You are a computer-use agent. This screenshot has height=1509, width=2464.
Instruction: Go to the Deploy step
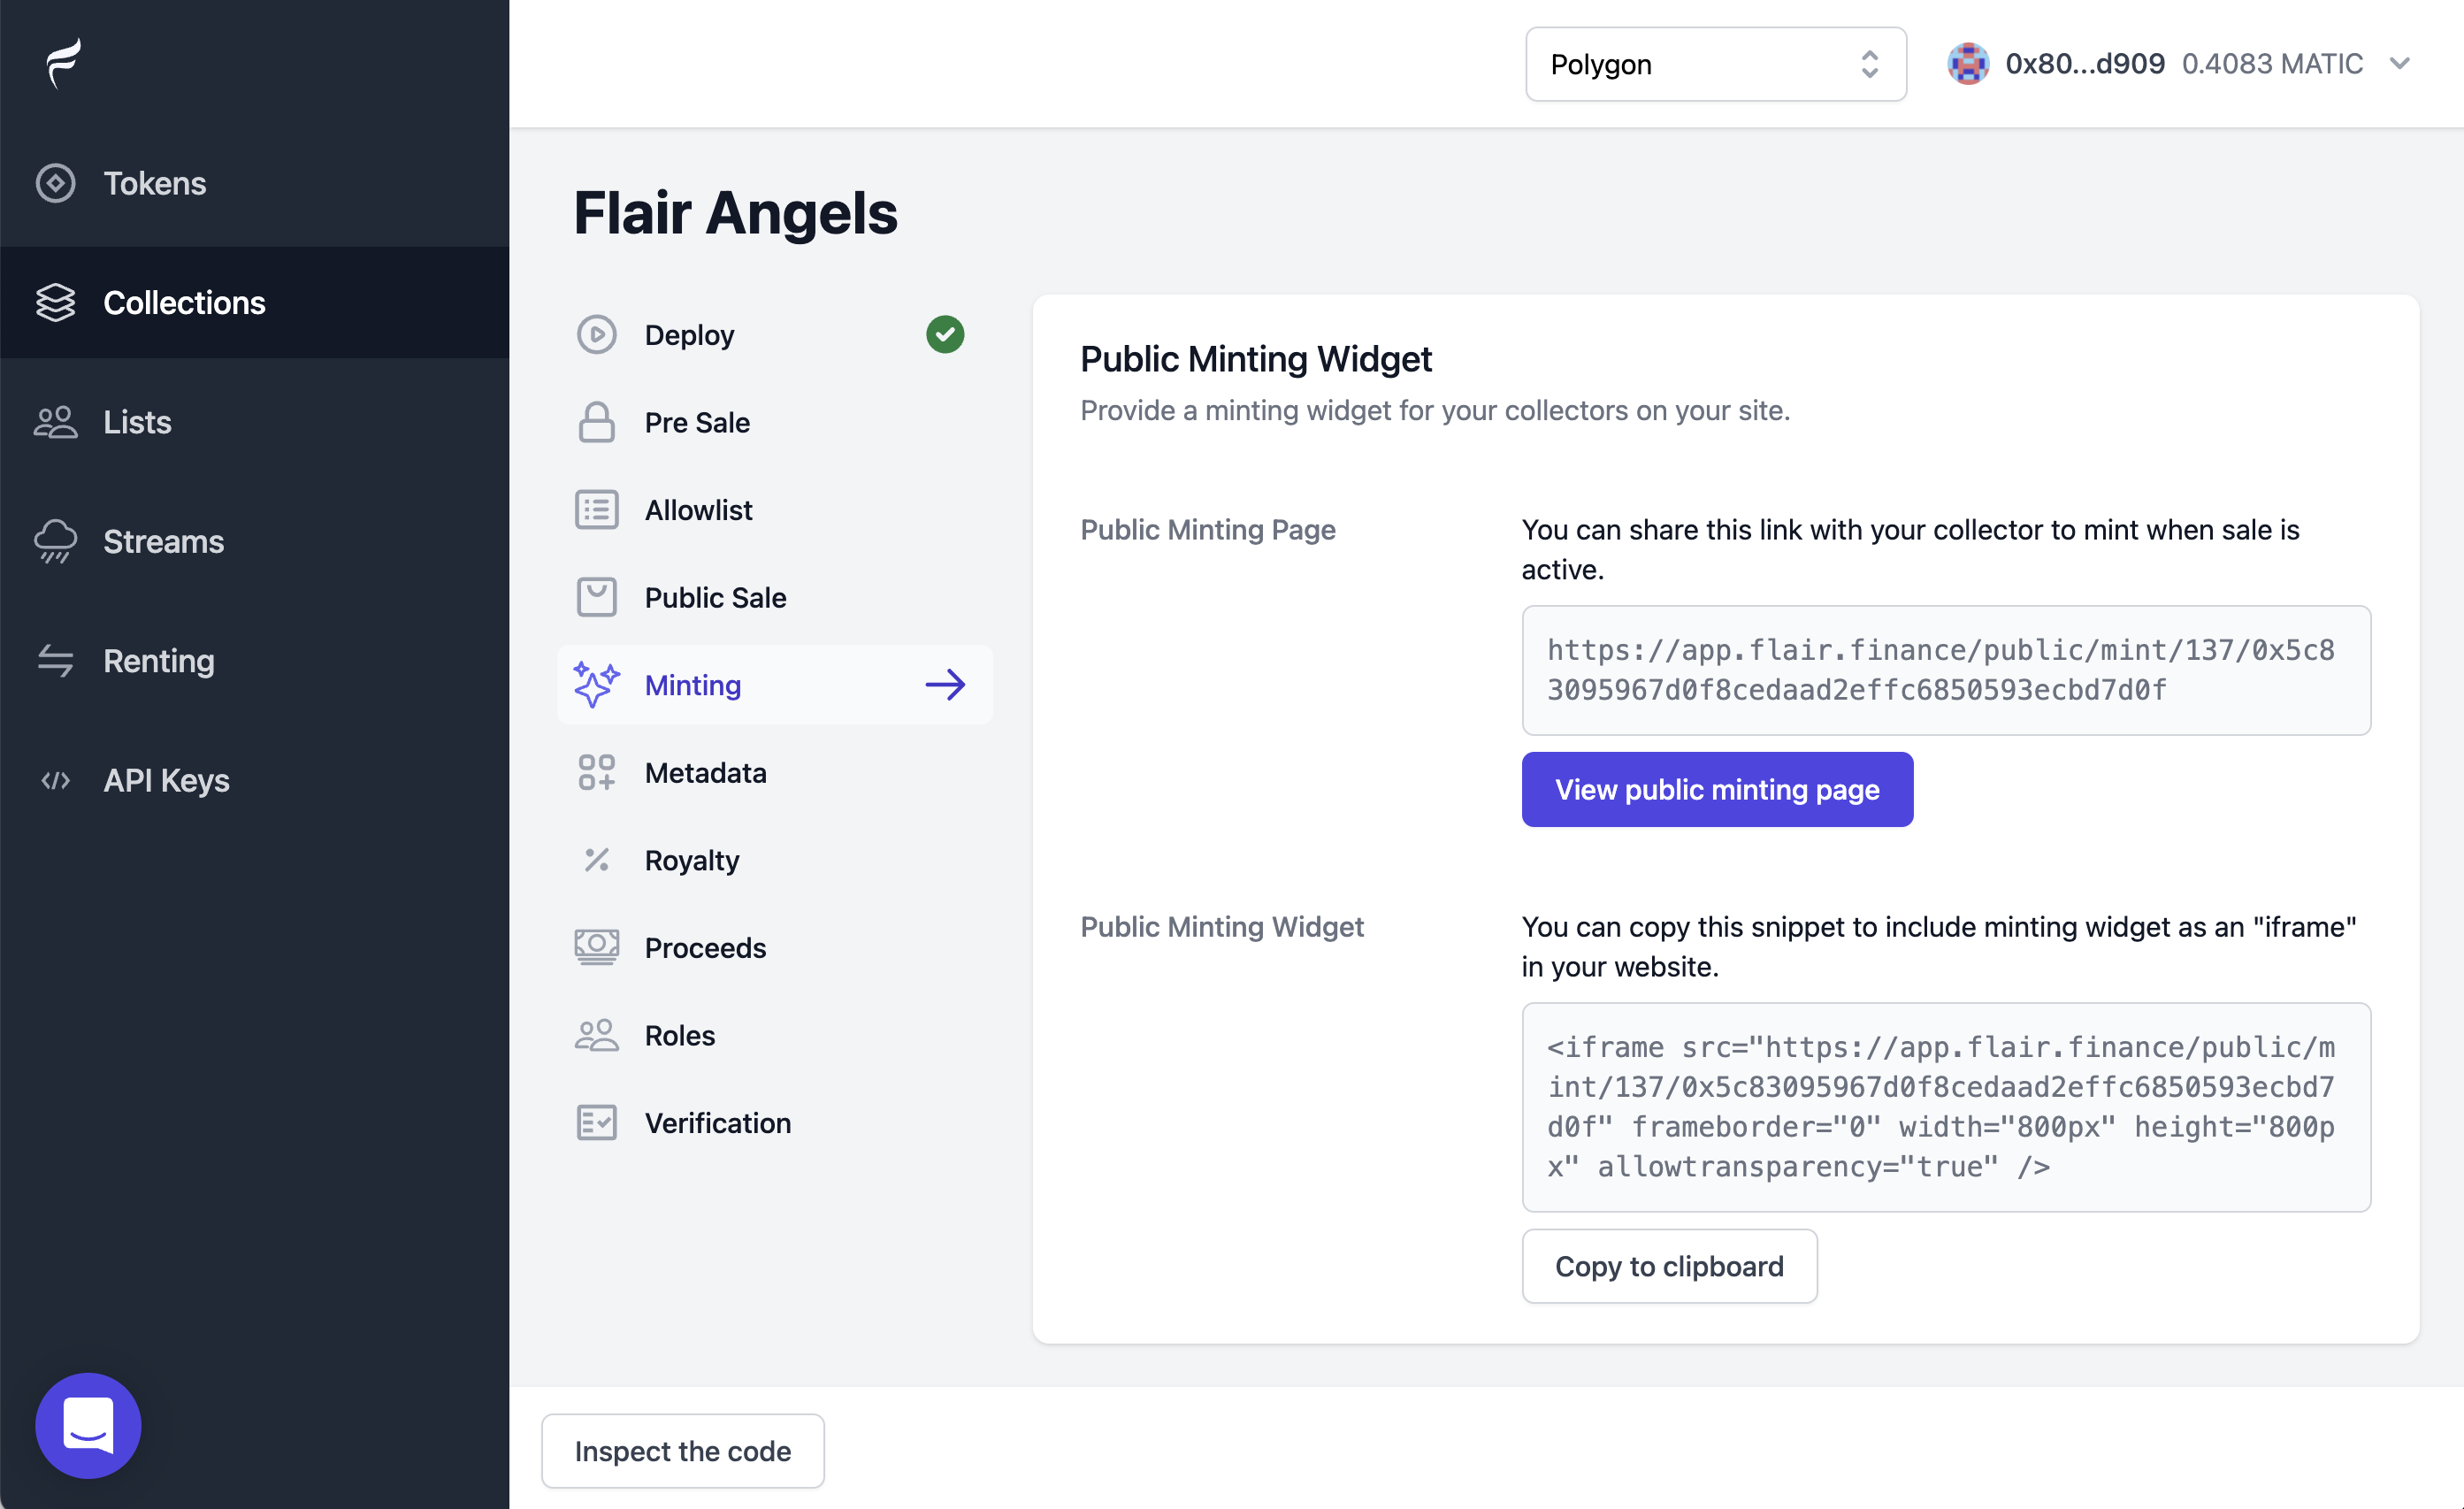(775, 334)
